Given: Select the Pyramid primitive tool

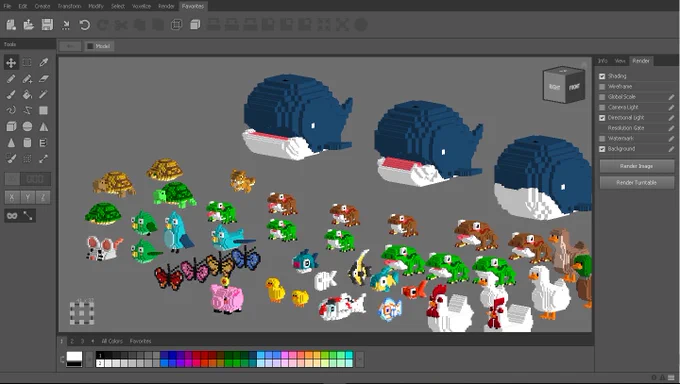Looking at the screenshot, I should point(43,126).
